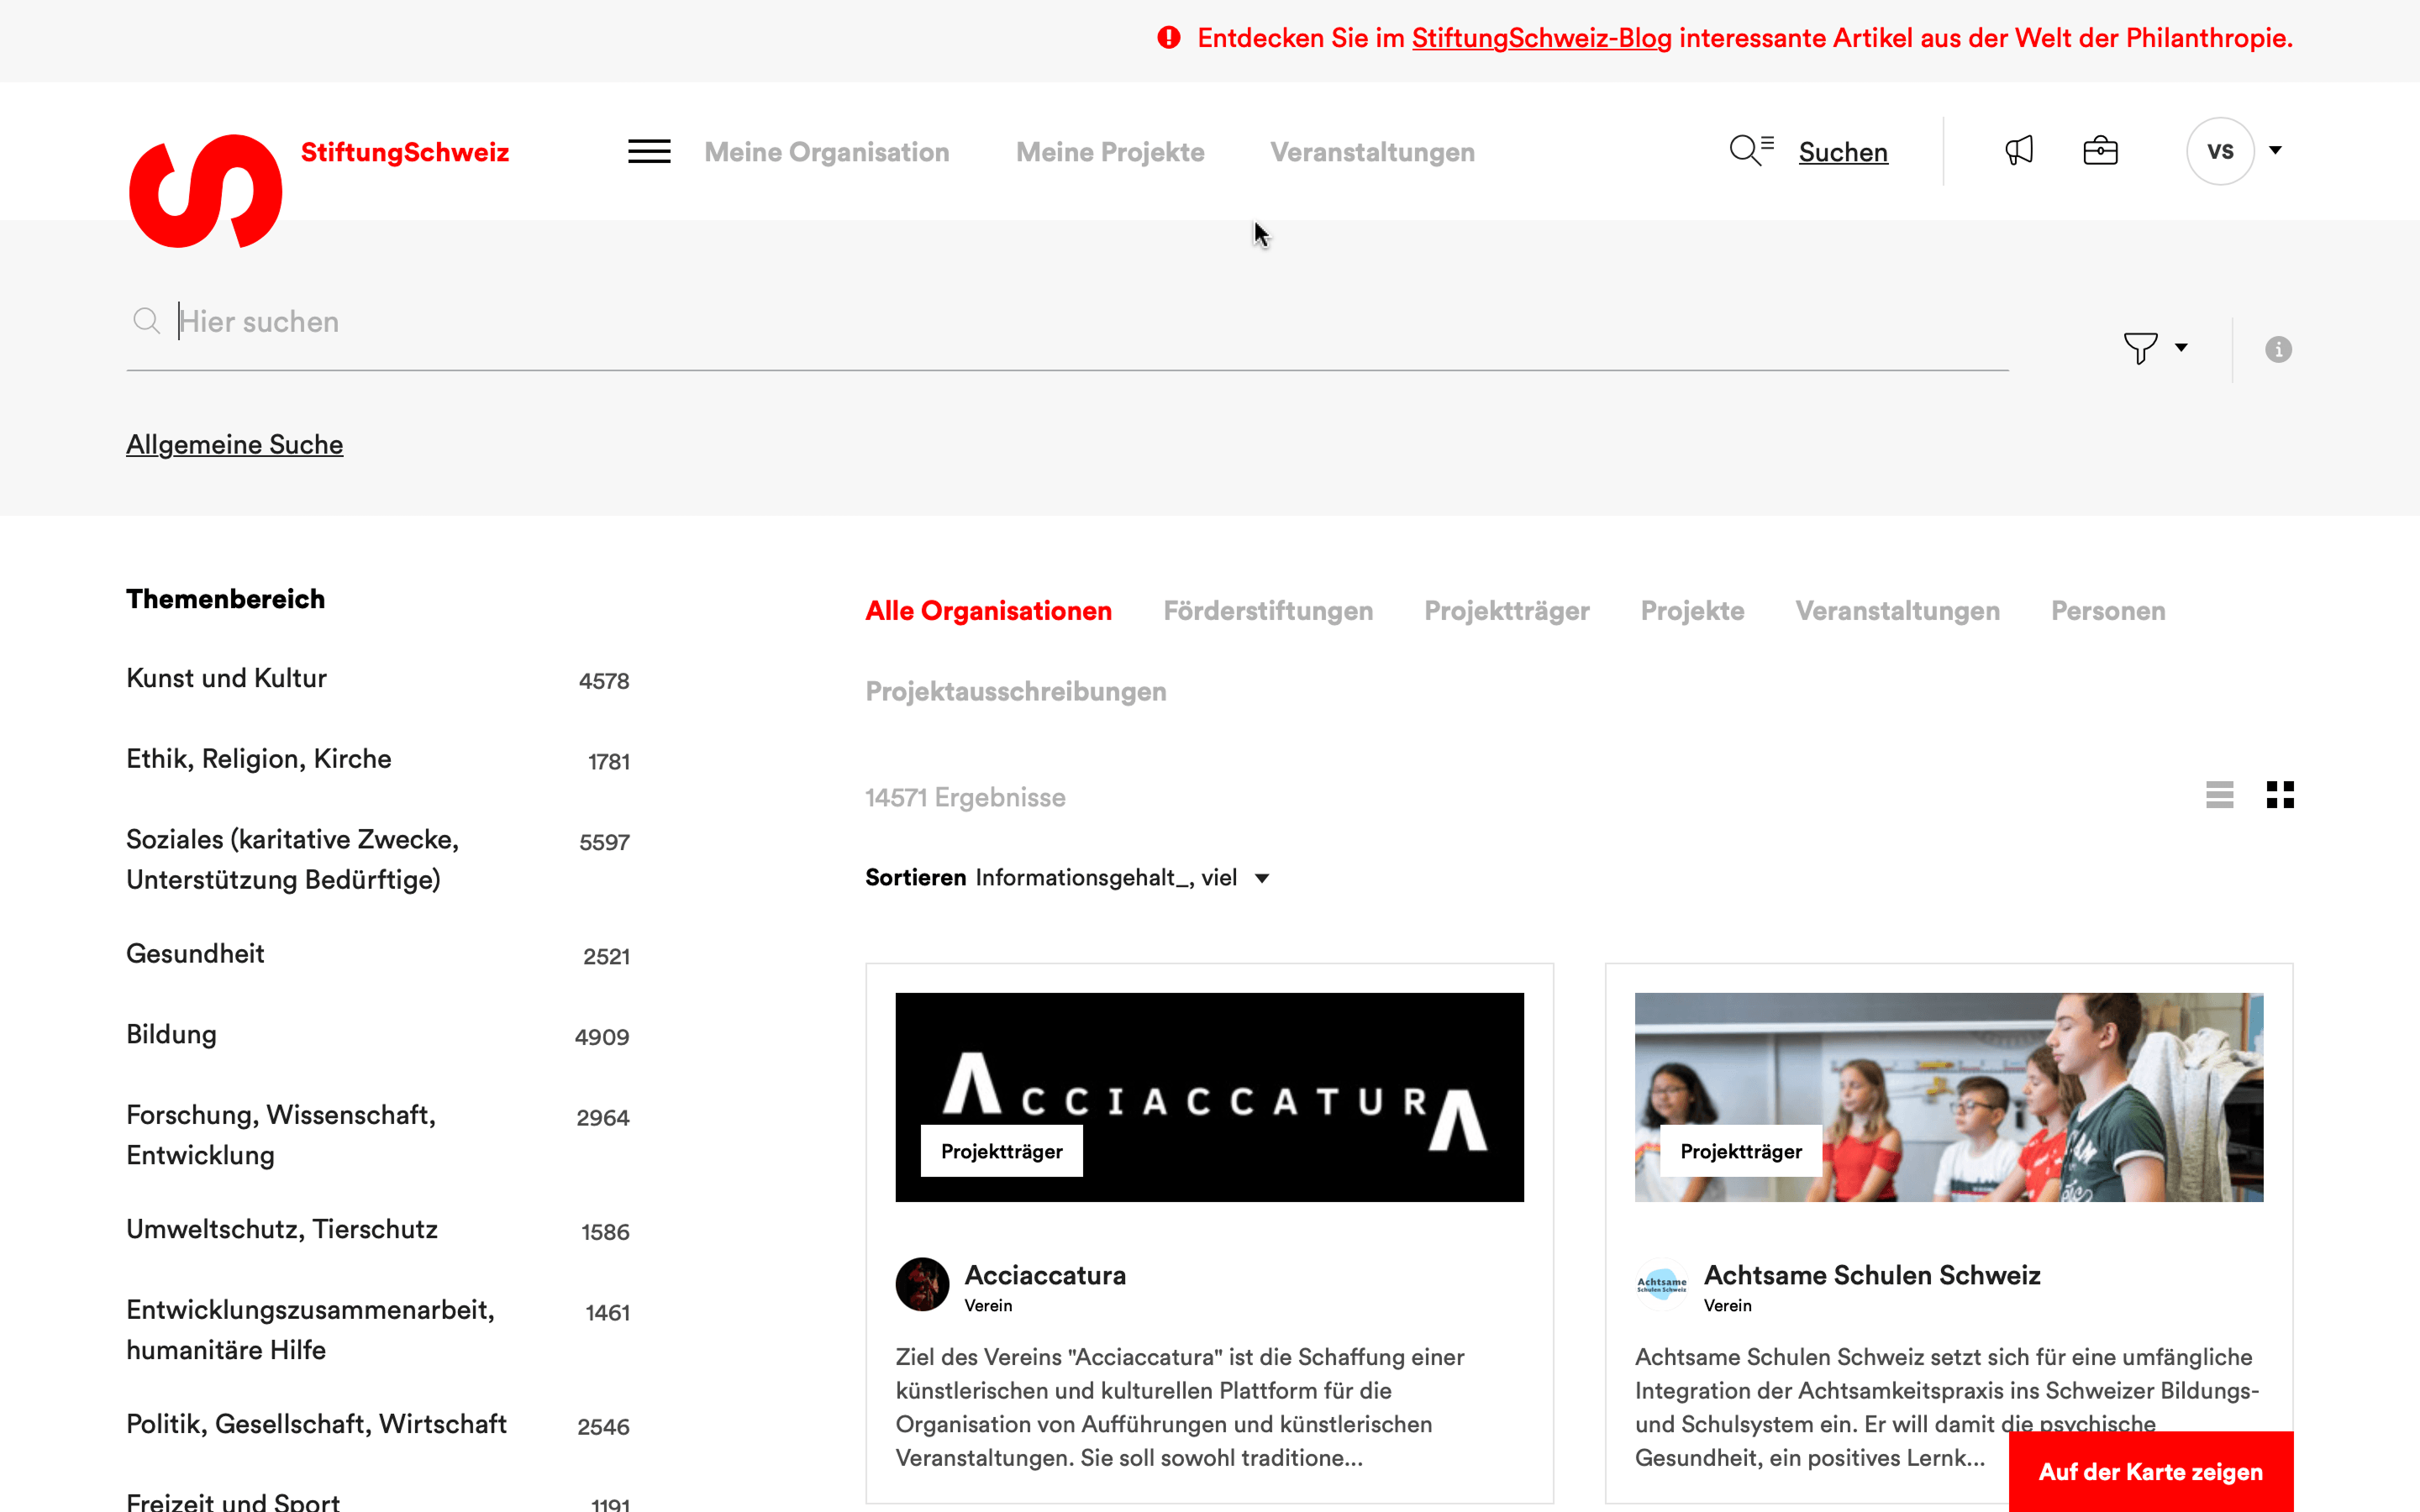2420x1512 pixels.
Task: Filter by Bildung topic
Action: click(172, 1035)
